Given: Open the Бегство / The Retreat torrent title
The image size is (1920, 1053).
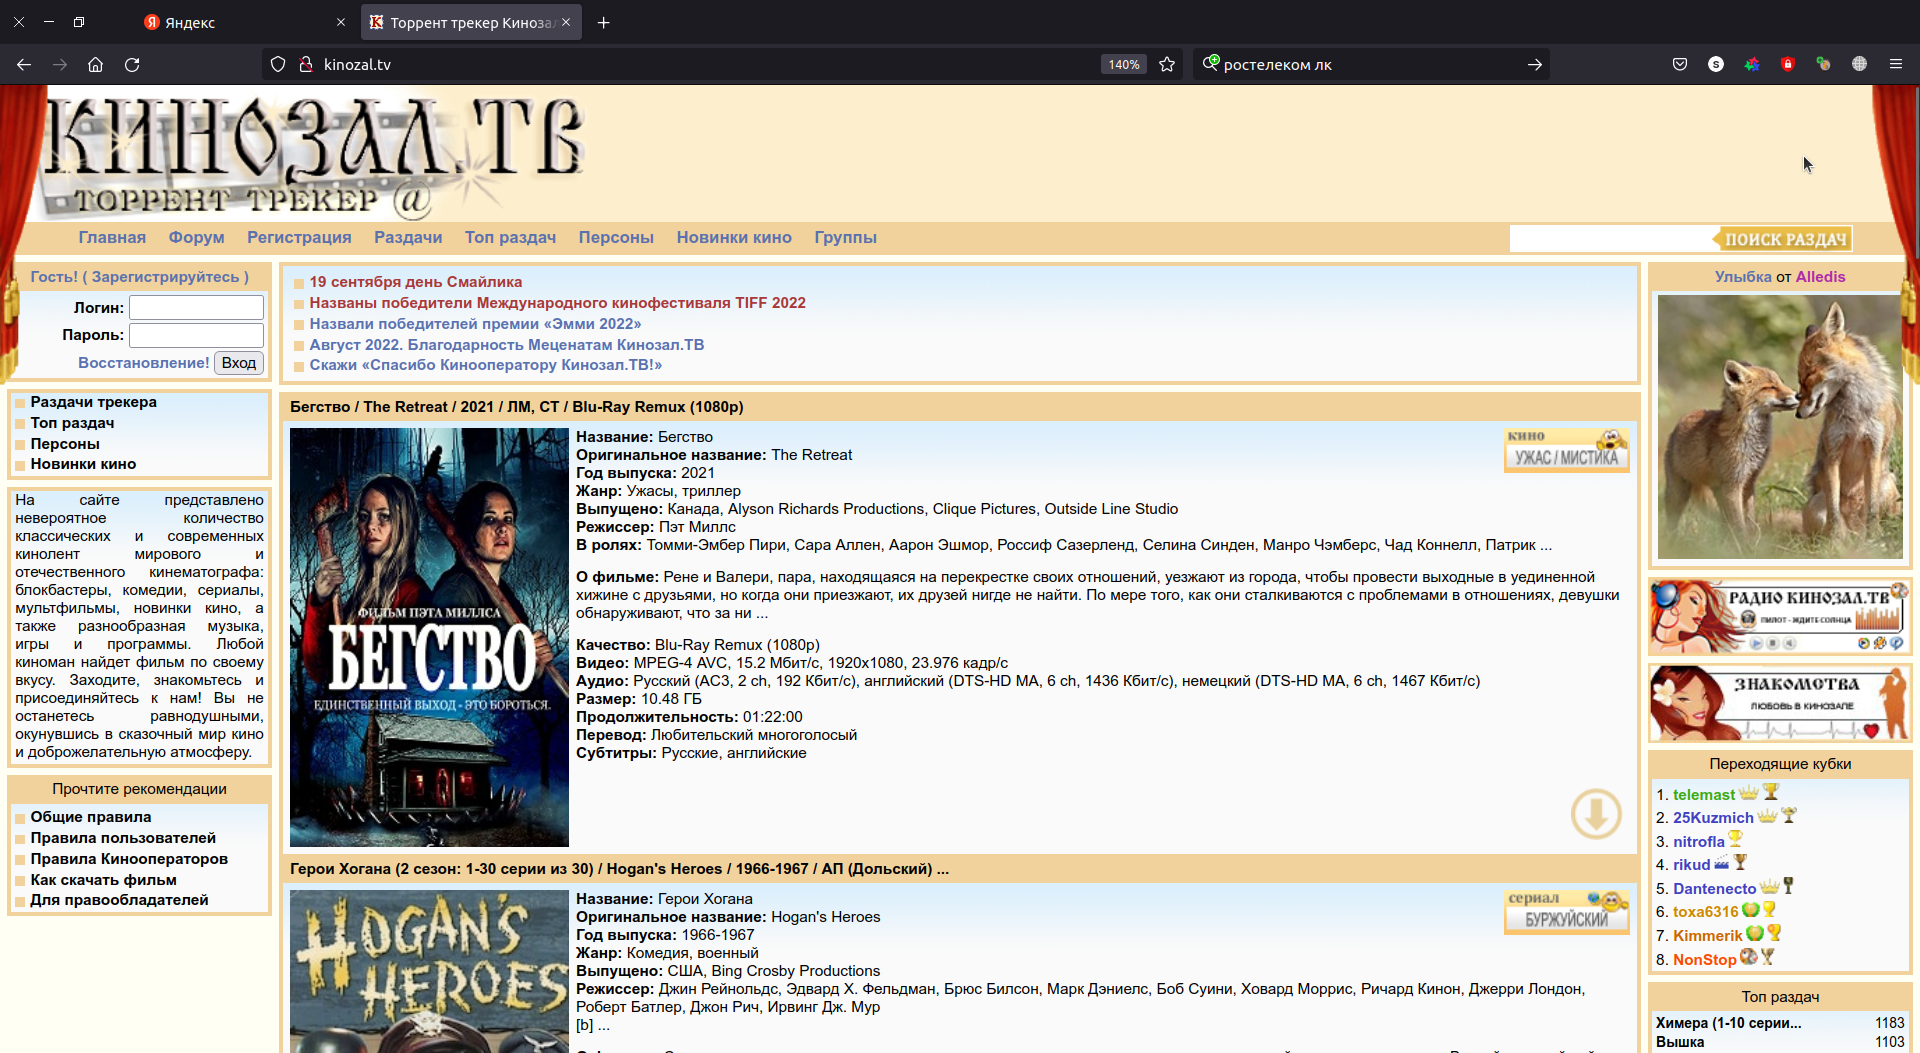Looking at the screenshot, I should coord(517,407).
